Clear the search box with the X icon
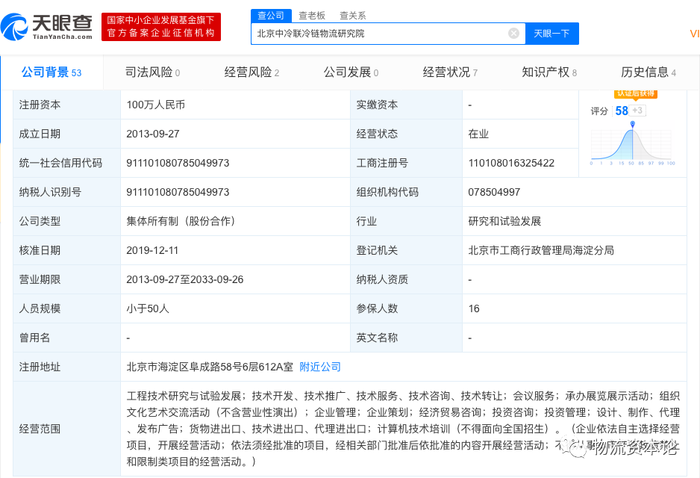Screen dimensions: 700x478 tap(513, 33)
